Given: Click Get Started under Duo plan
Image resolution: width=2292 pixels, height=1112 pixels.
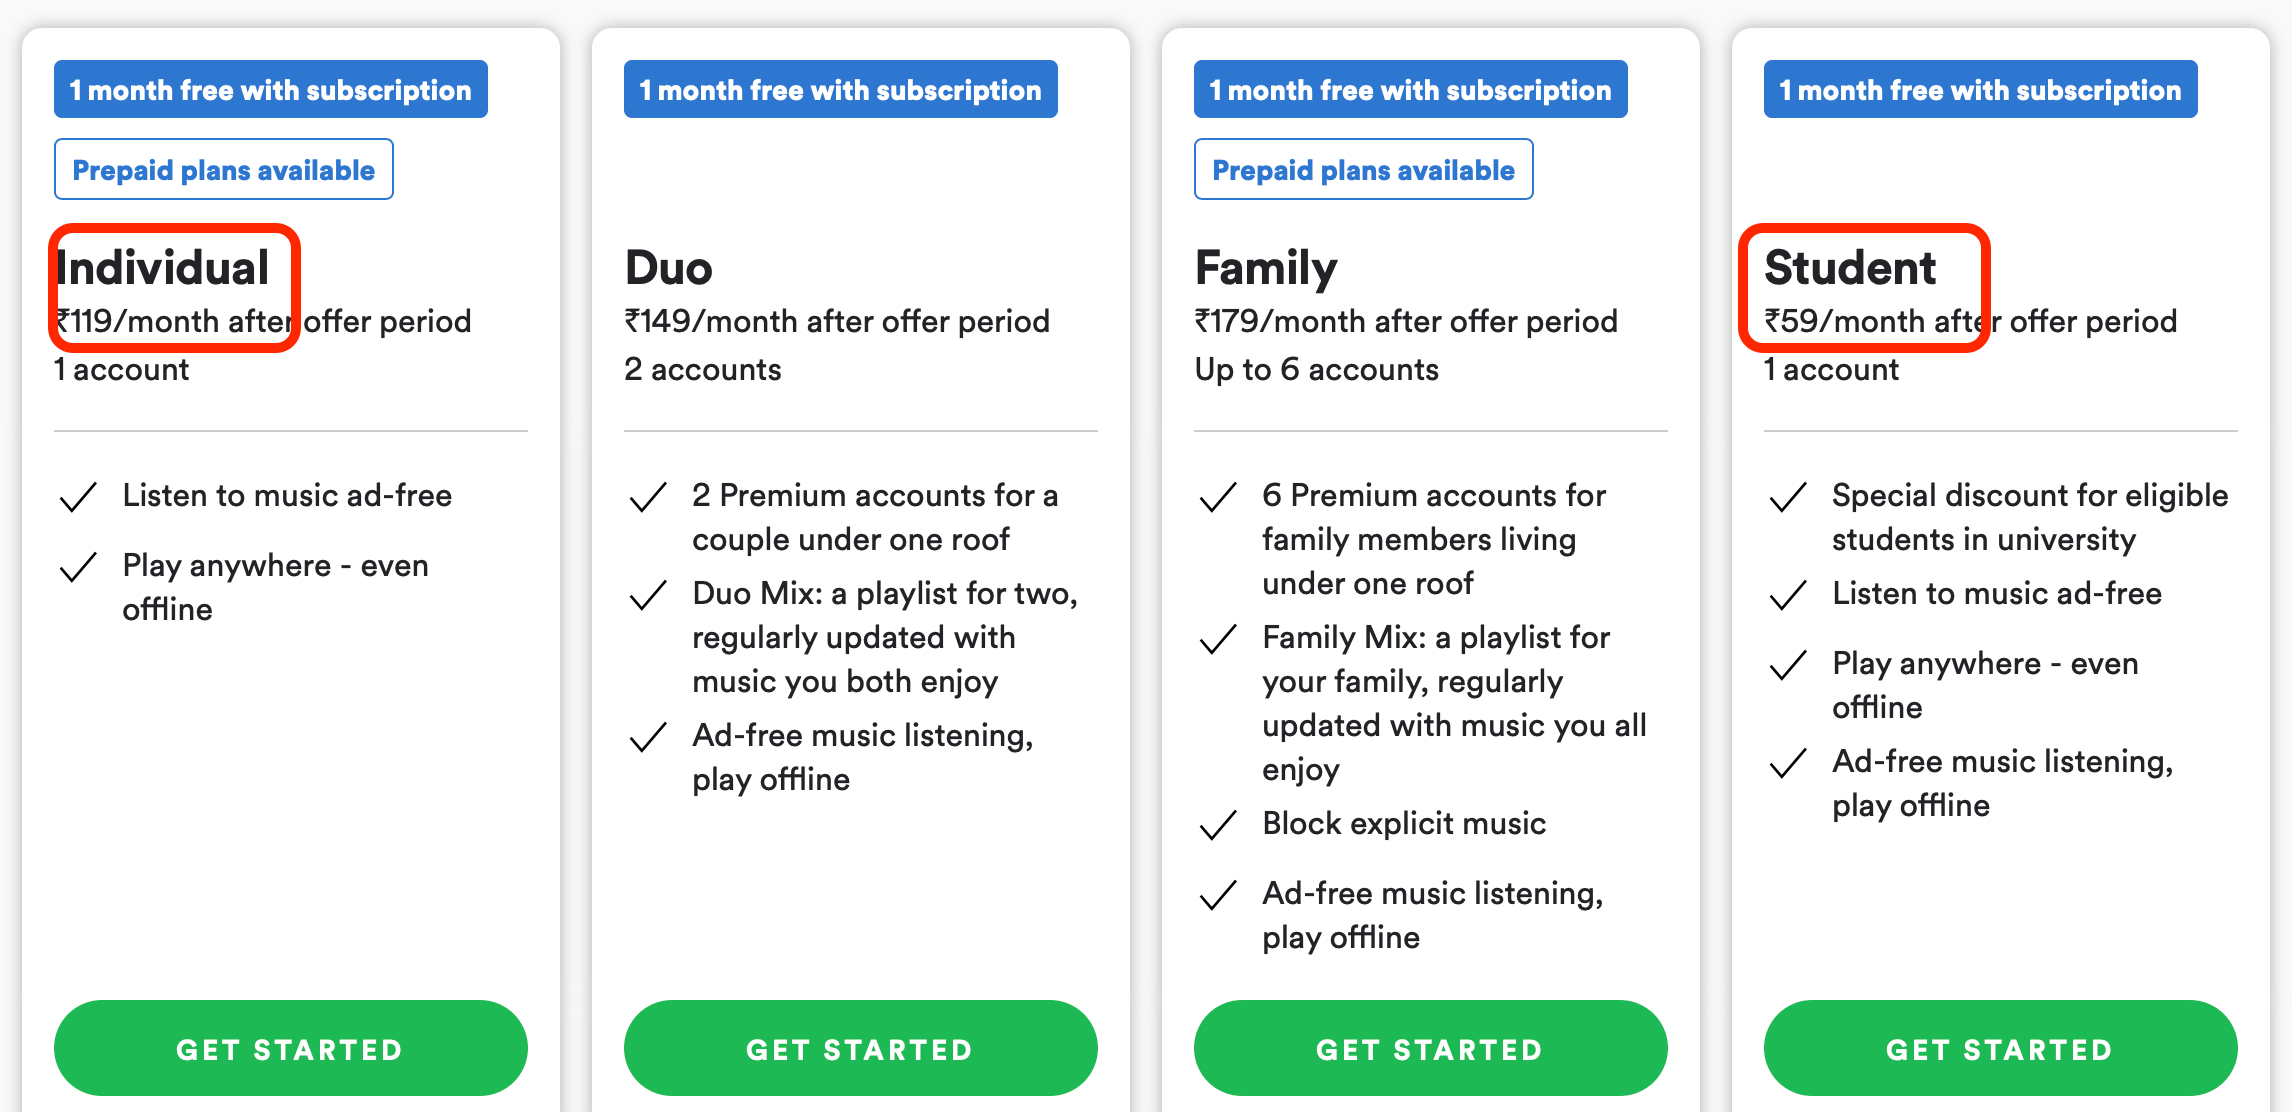Looking at the screenshot, I should [x=860, y=1048].
